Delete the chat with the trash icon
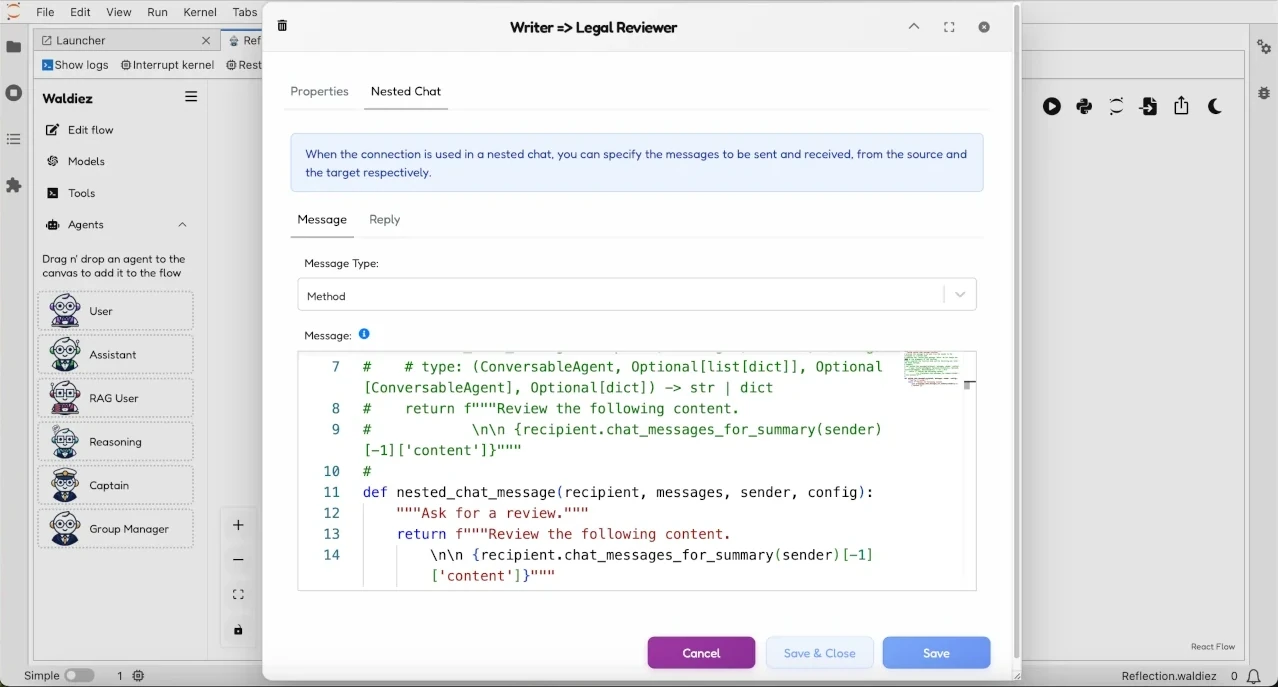 [x=282, y=26]
